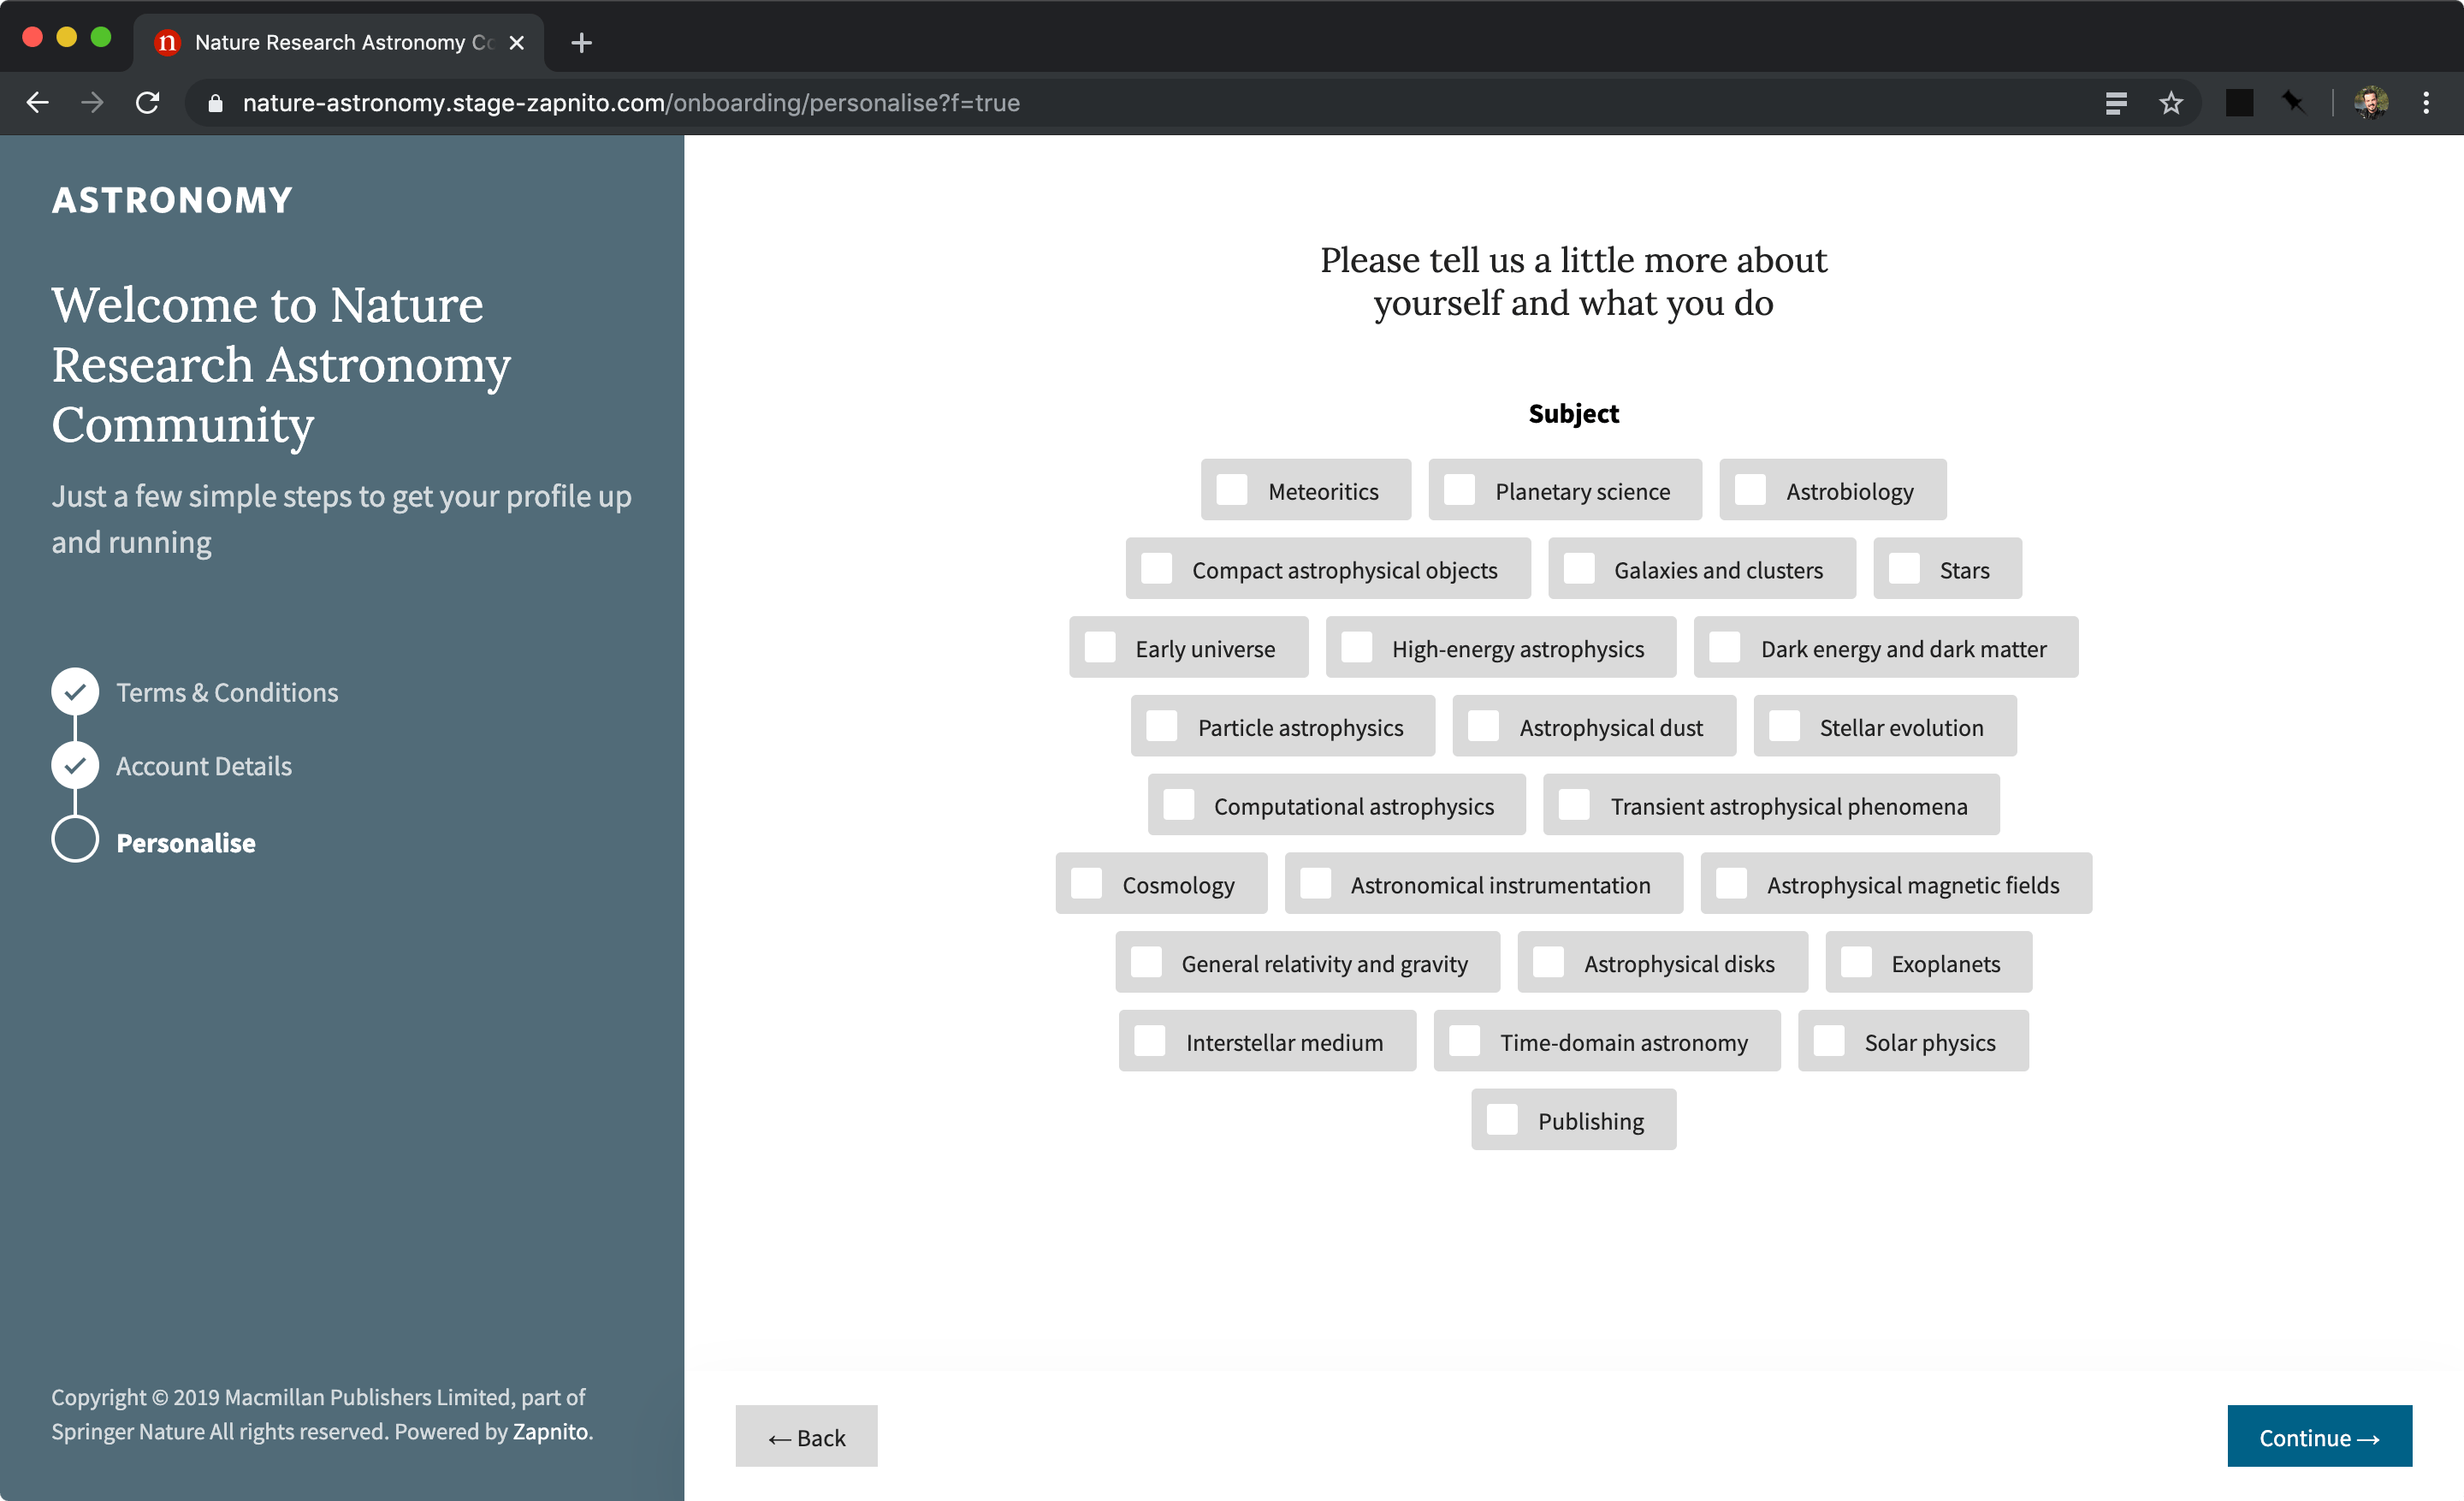Reload the page with refresh icon
2464x1501 pixels.
[147, 103]
